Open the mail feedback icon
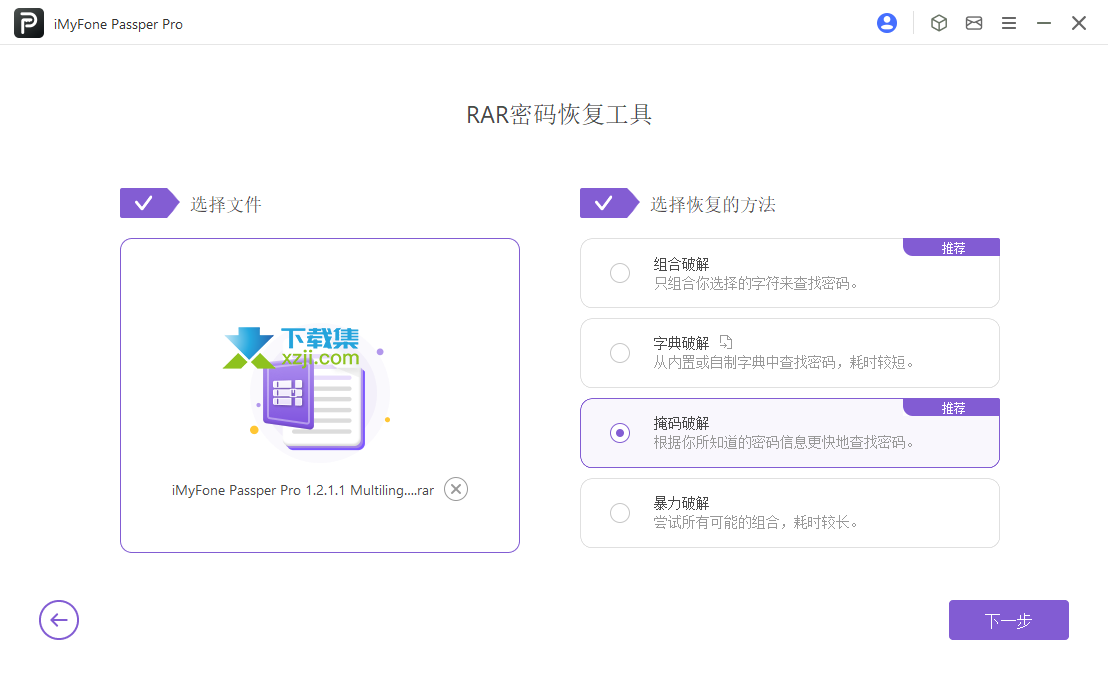This screenshot has height=678, width=1108. (974, 23)
